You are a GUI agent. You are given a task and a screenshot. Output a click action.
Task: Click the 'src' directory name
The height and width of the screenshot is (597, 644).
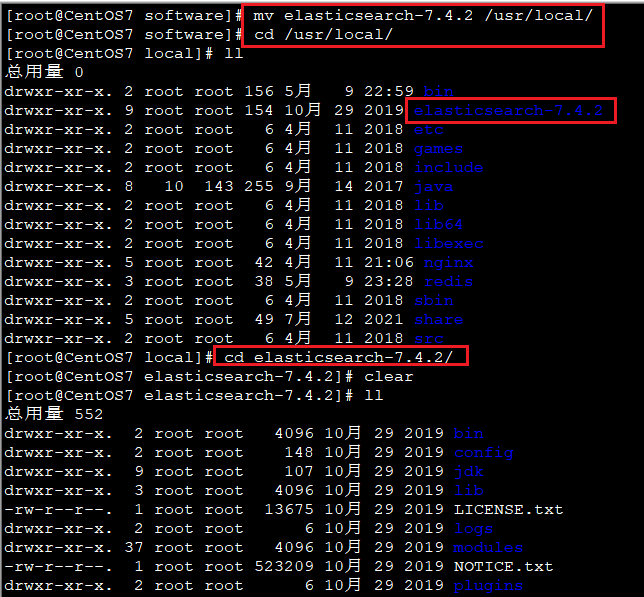428,338
